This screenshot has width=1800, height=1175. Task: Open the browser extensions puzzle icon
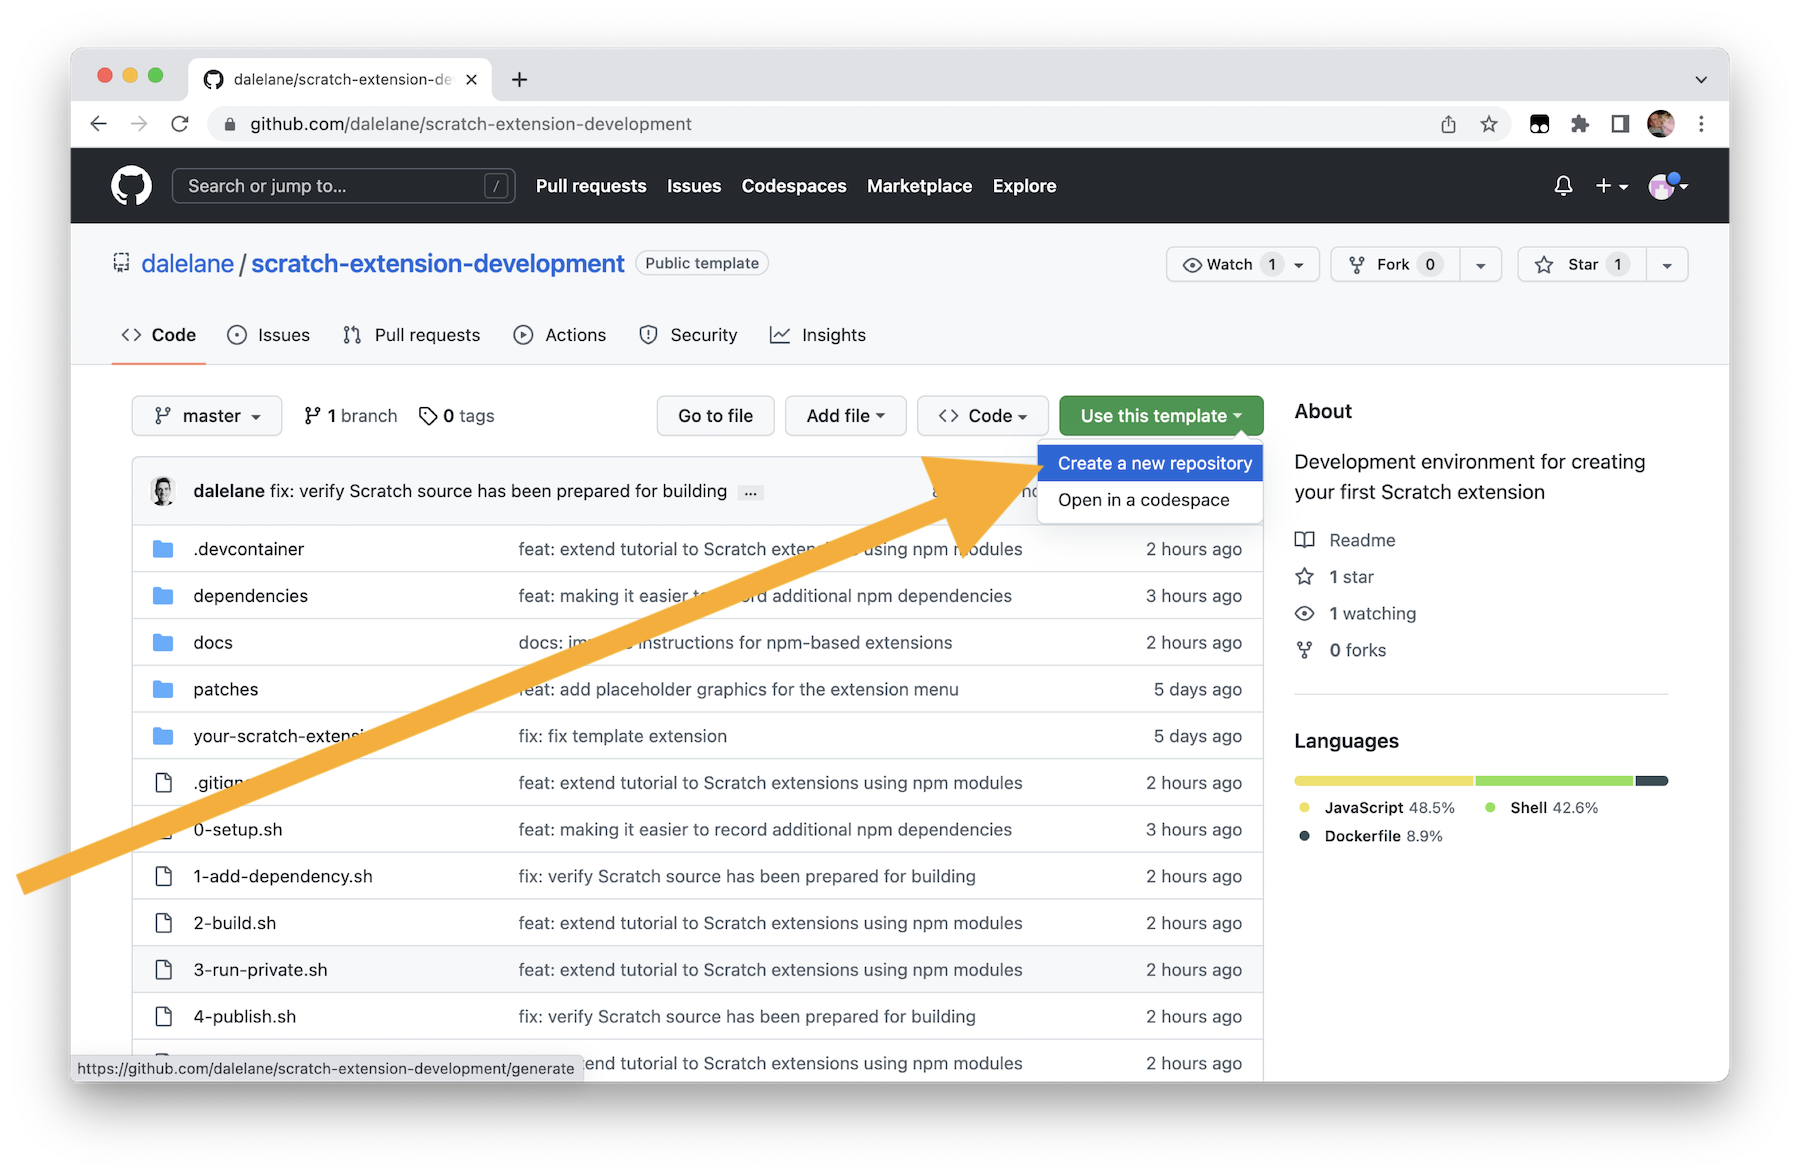pyautogui.click(x=1580, y=124)
